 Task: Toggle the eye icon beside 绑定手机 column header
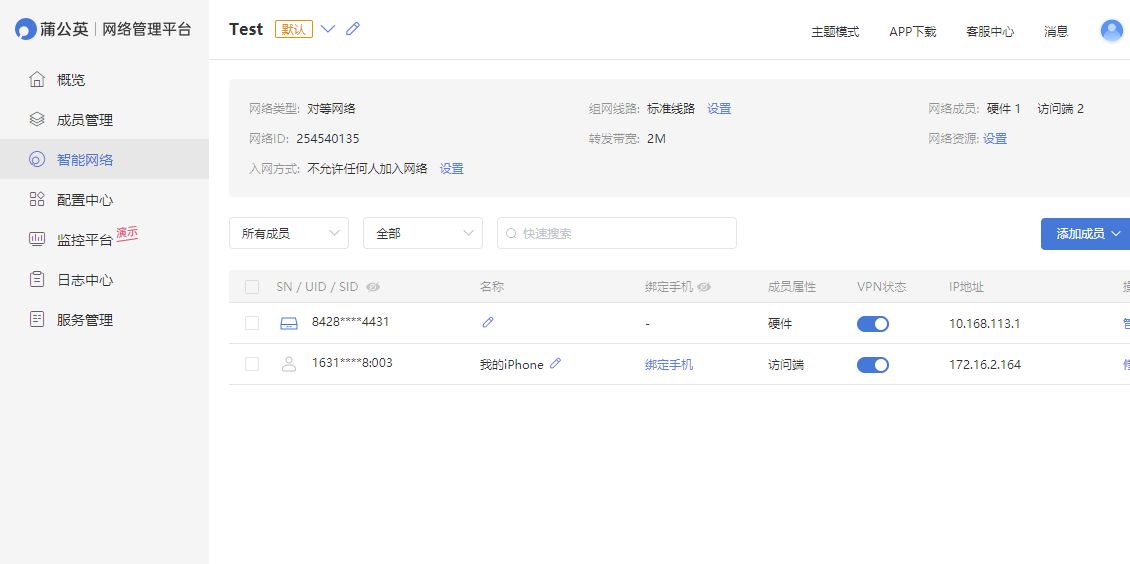coord(704,287)
